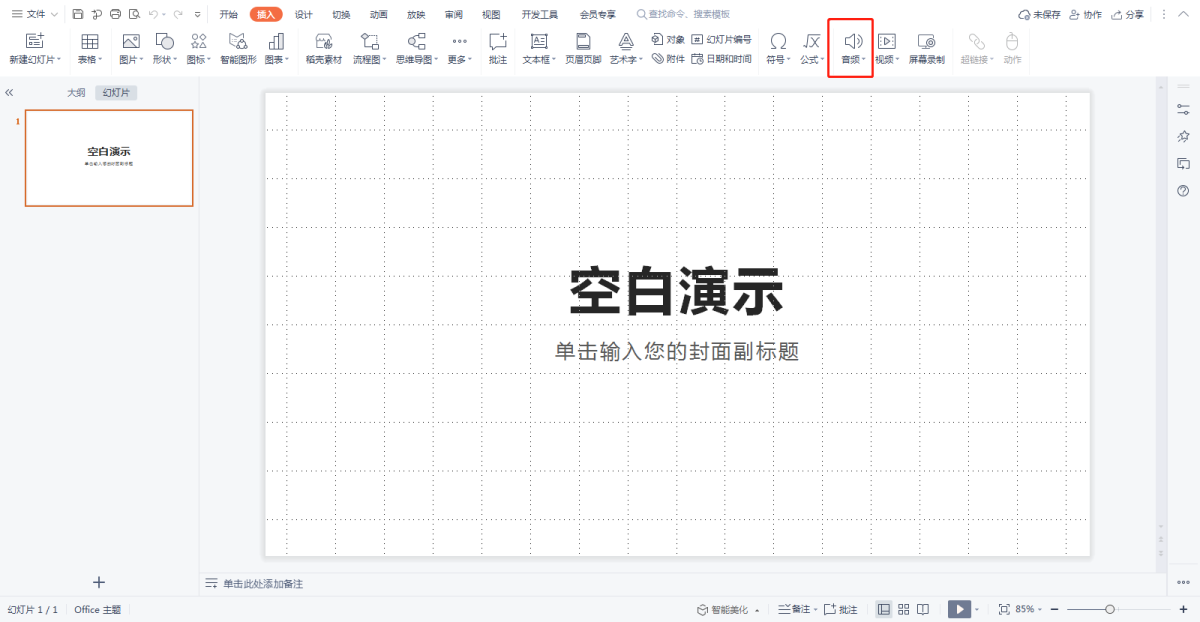1200x622 pixels.
Task: Switch to slide sorter grid view
Action: tap(903, 609)
